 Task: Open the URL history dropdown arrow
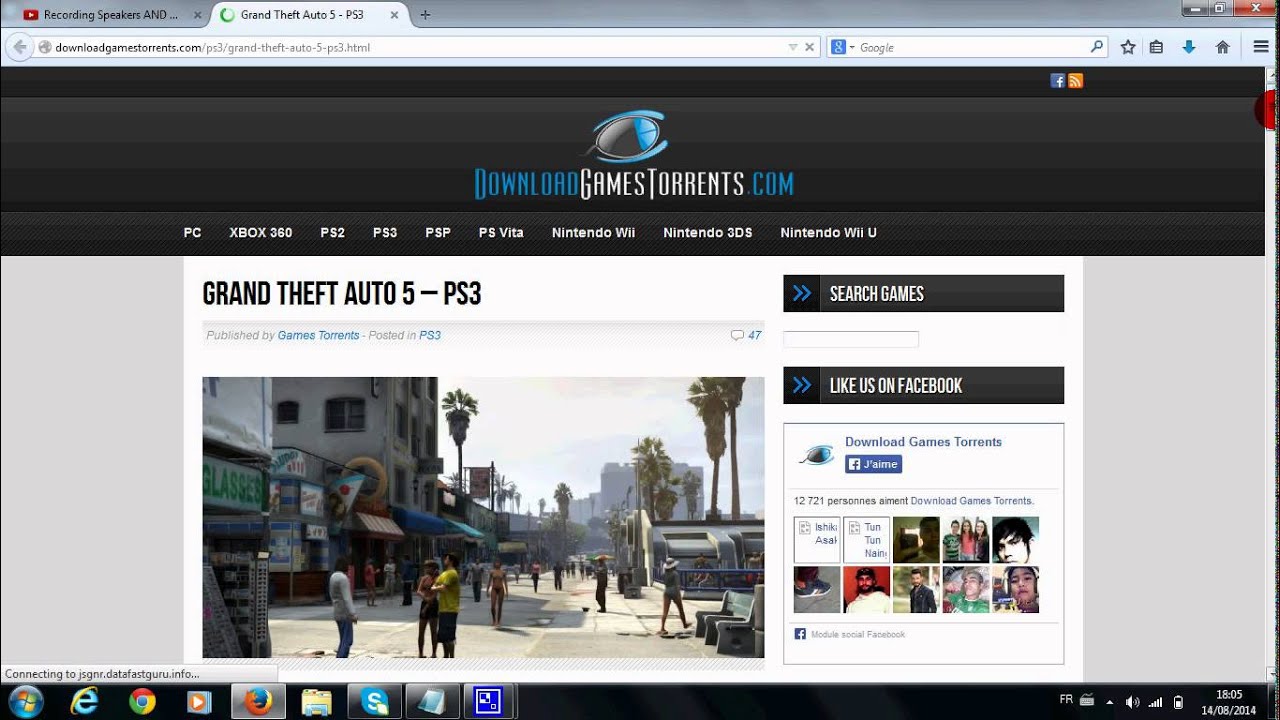click(793, 47)
